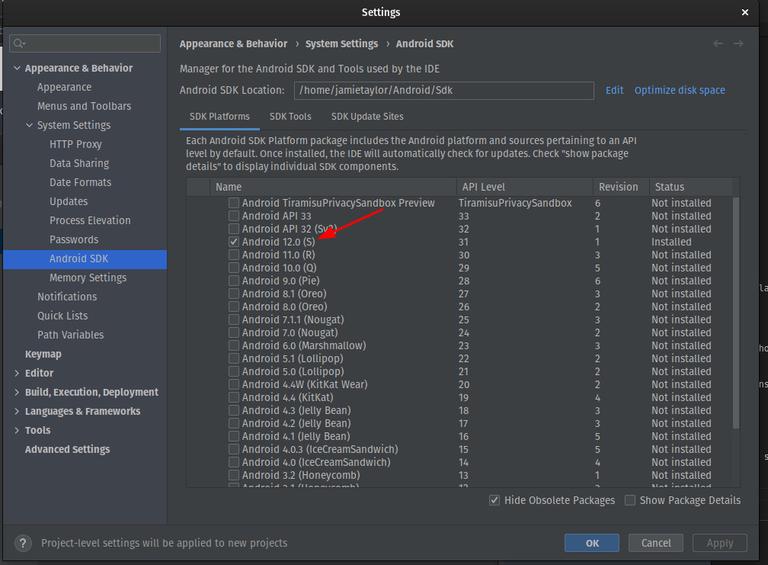Click the help question mark icon

coord(23,543)
